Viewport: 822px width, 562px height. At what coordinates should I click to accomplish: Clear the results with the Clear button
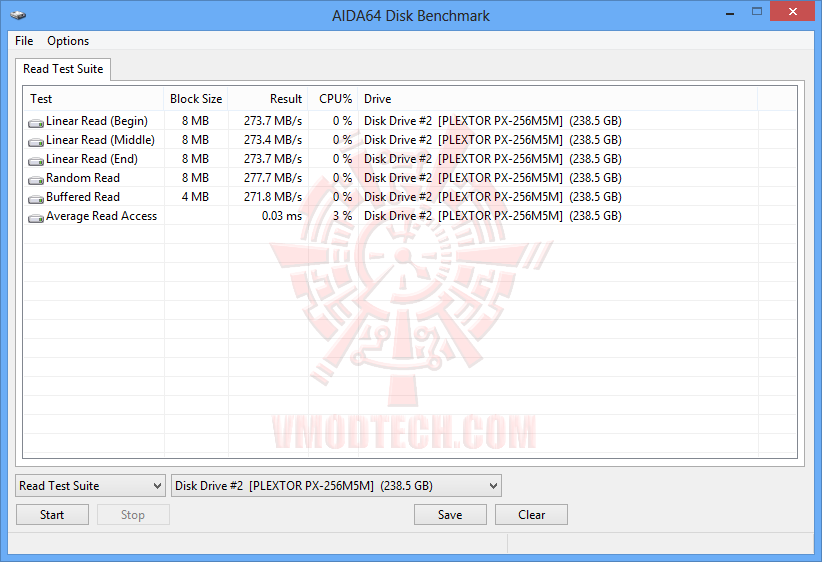(x=531, y=515)
